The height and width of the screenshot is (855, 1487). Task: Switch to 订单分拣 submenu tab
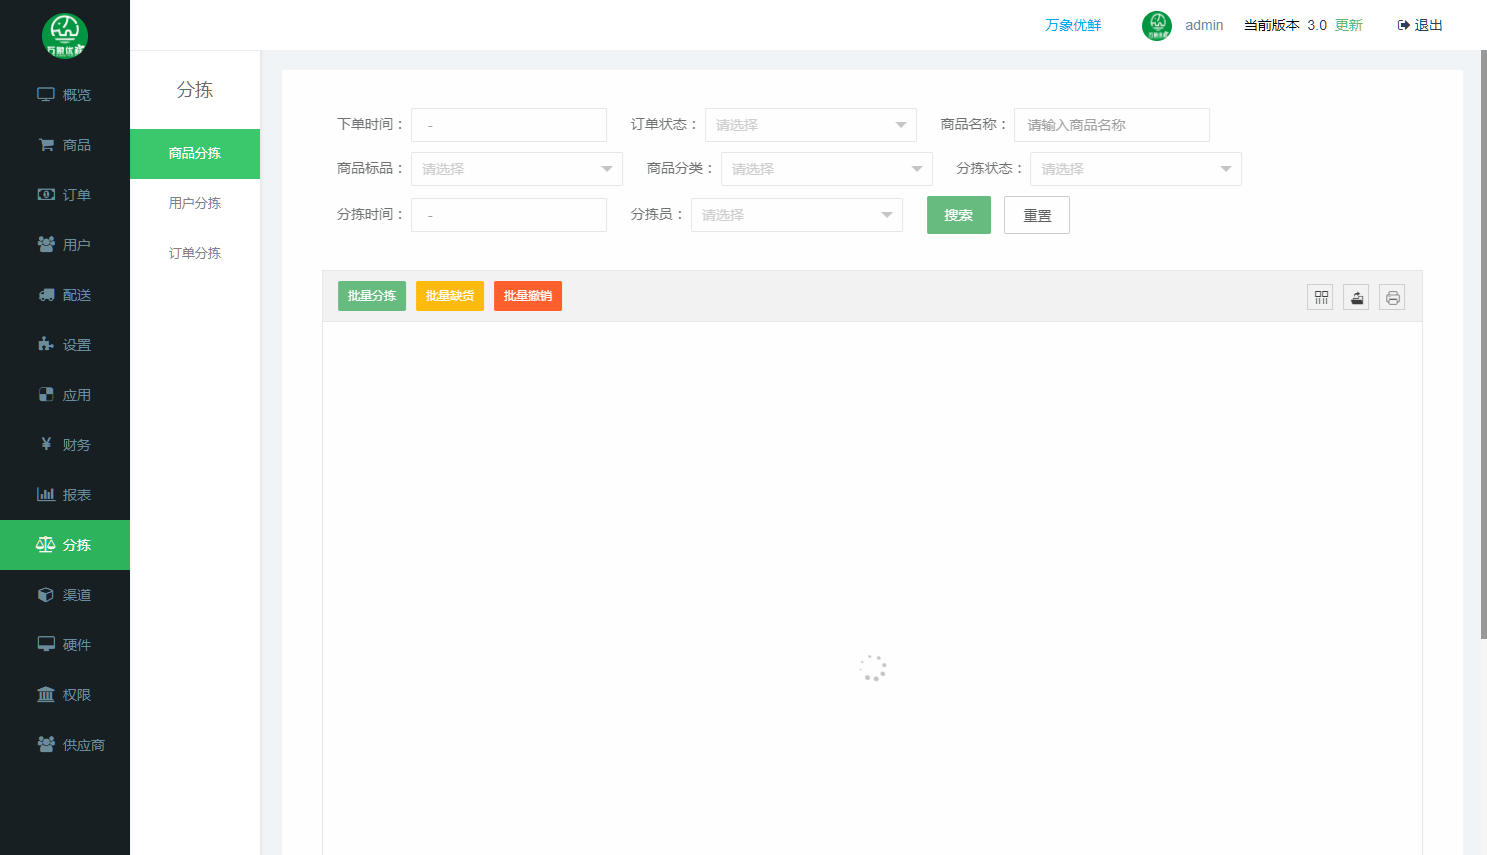(x=195, y=253)
